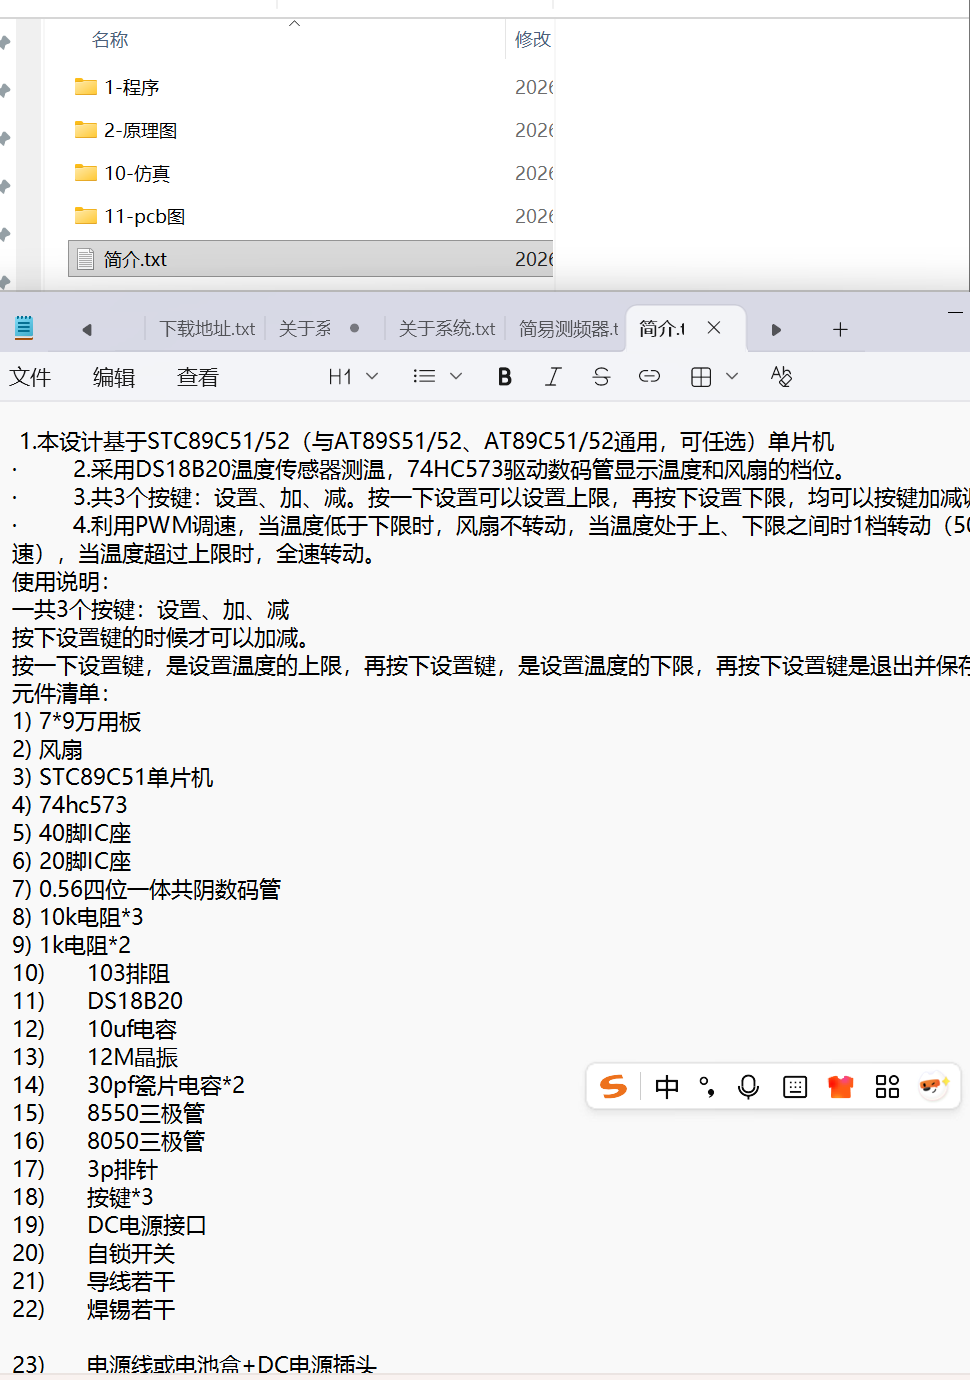Click the clear formatting icon
The image size is (970, 1380).
click(781, 377)
